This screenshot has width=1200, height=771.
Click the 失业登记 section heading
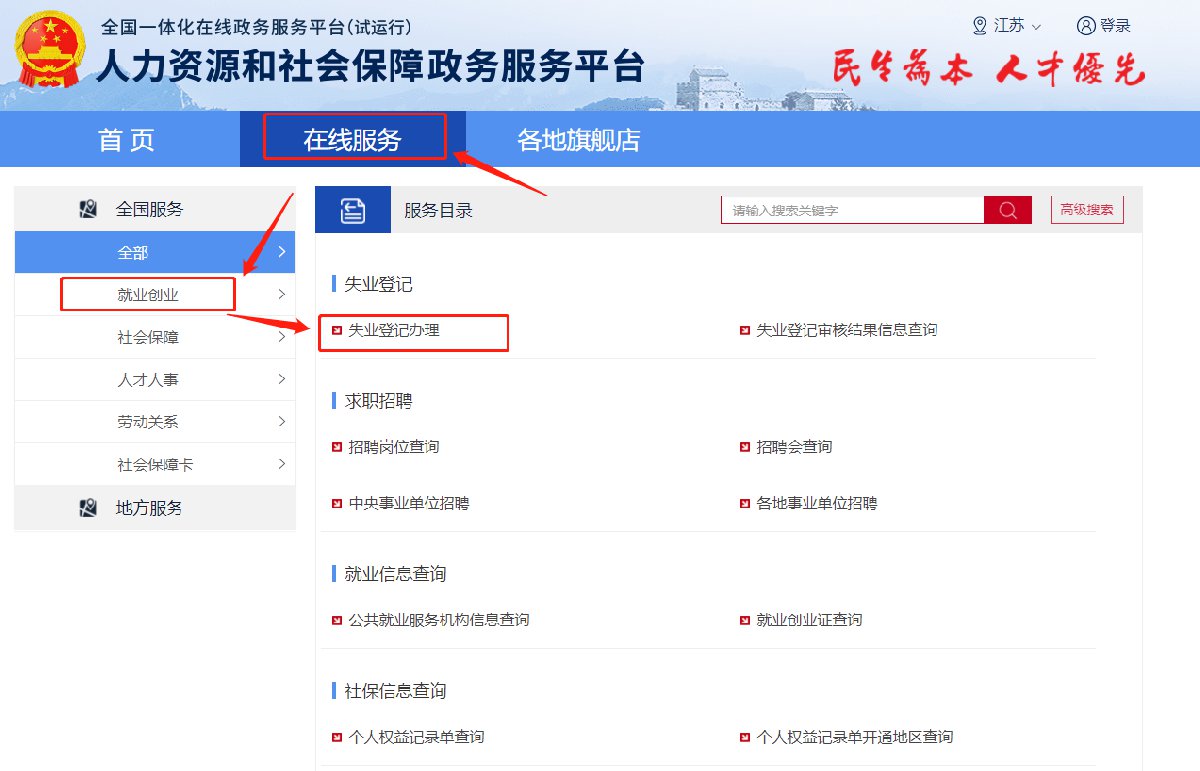pyautogui.click(x=378, y=285)
